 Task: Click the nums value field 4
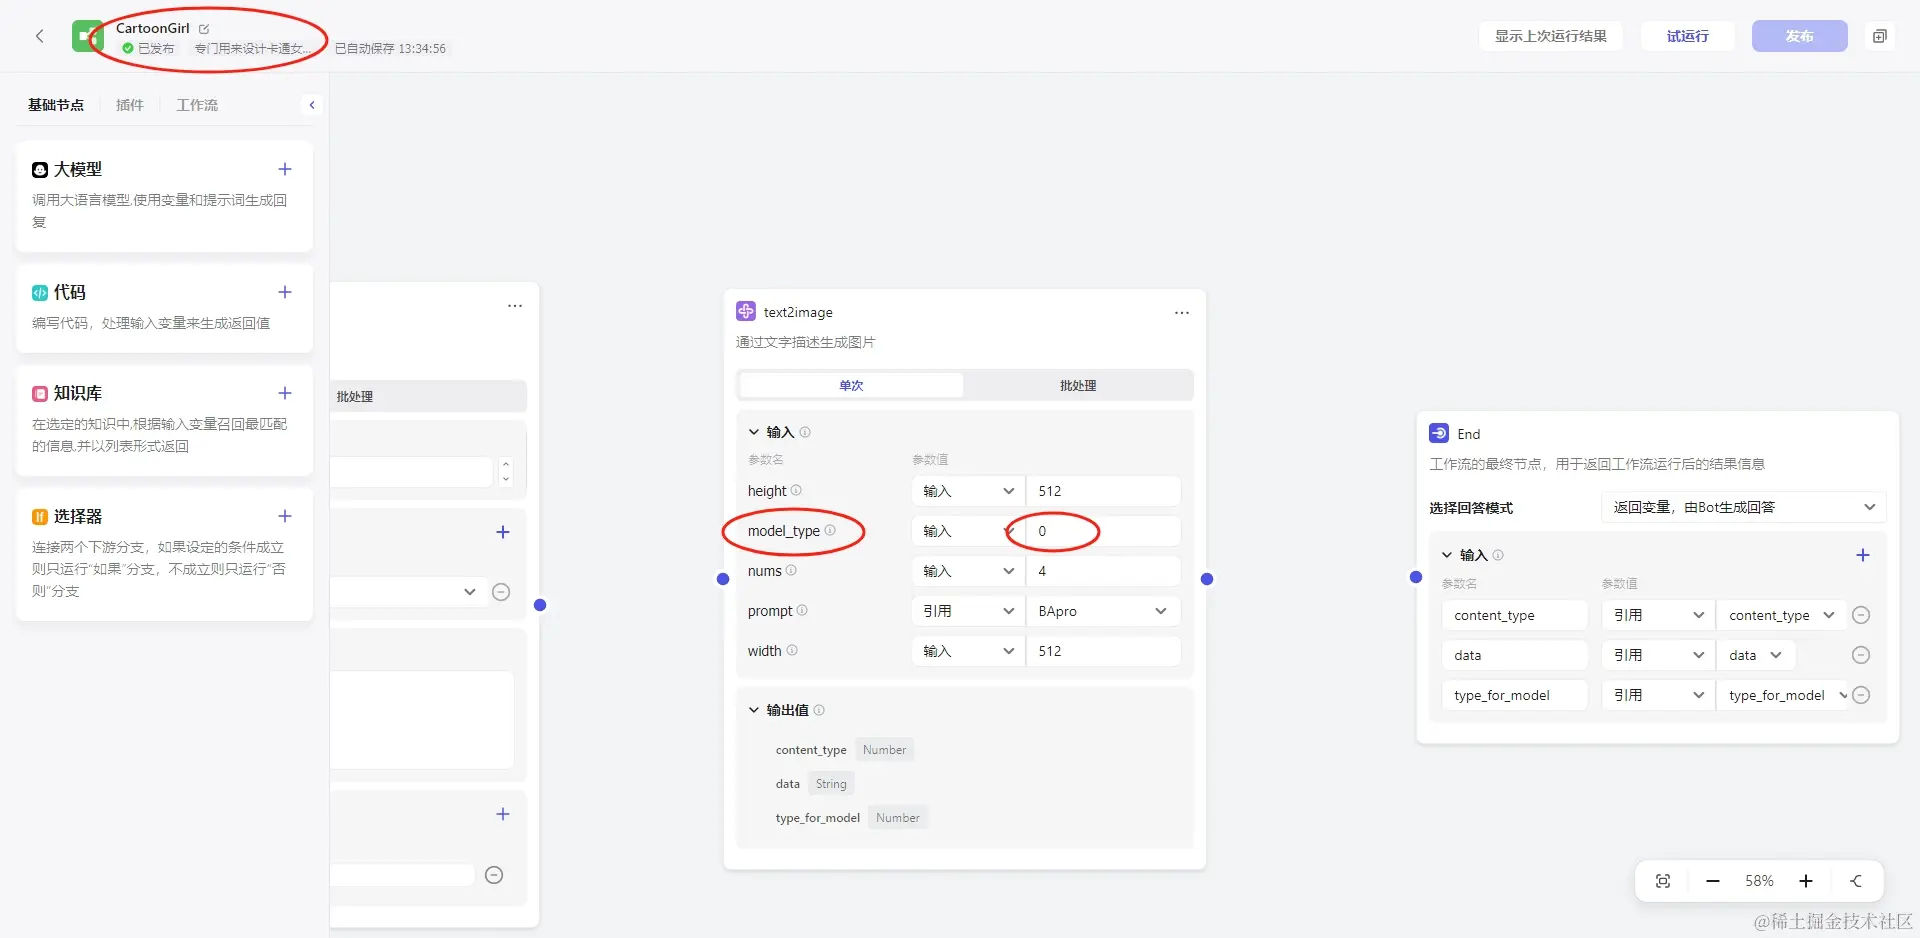click(x=1103, y=571)
